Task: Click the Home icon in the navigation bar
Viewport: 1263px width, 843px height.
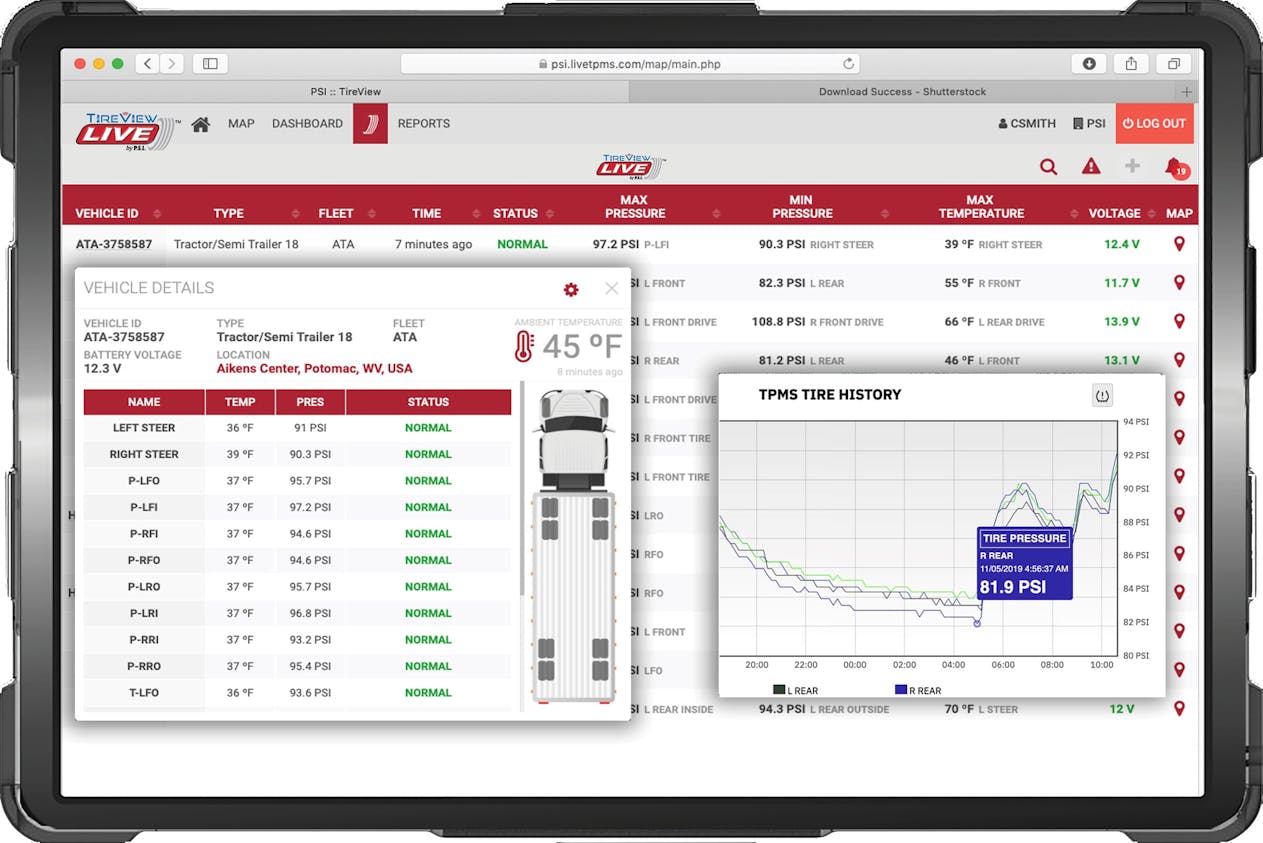Action: point(200,123)
